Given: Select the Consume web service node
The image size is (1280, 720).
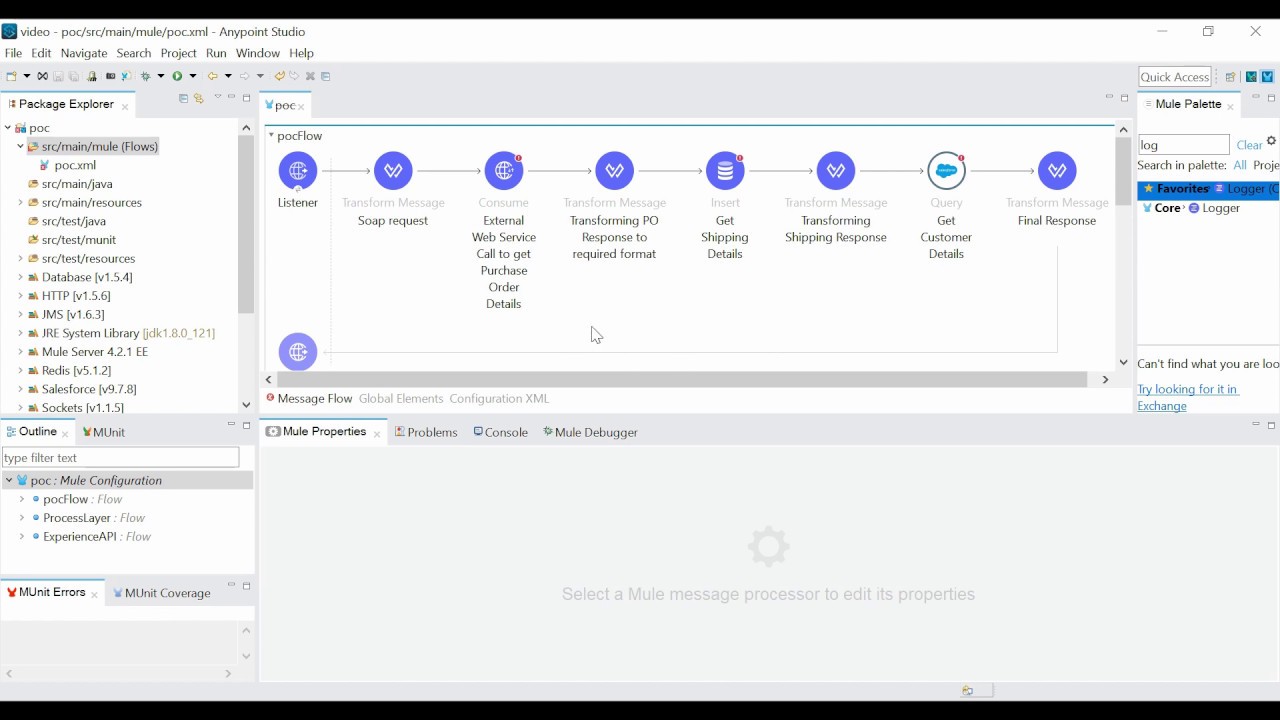Looking at the screenshot, I should (504, 171).
